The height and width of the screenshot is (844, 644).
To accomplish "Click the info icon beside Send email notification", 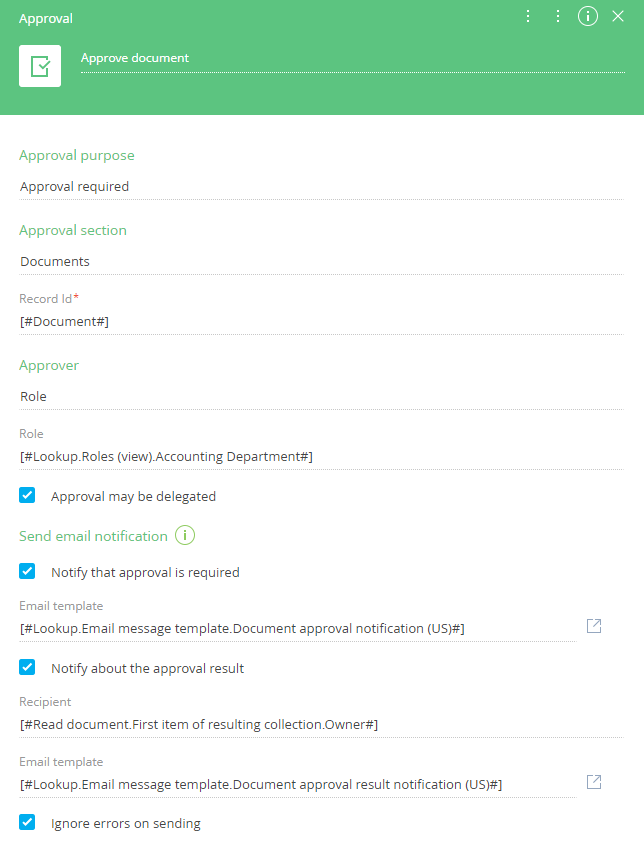I will pos(185,535).
